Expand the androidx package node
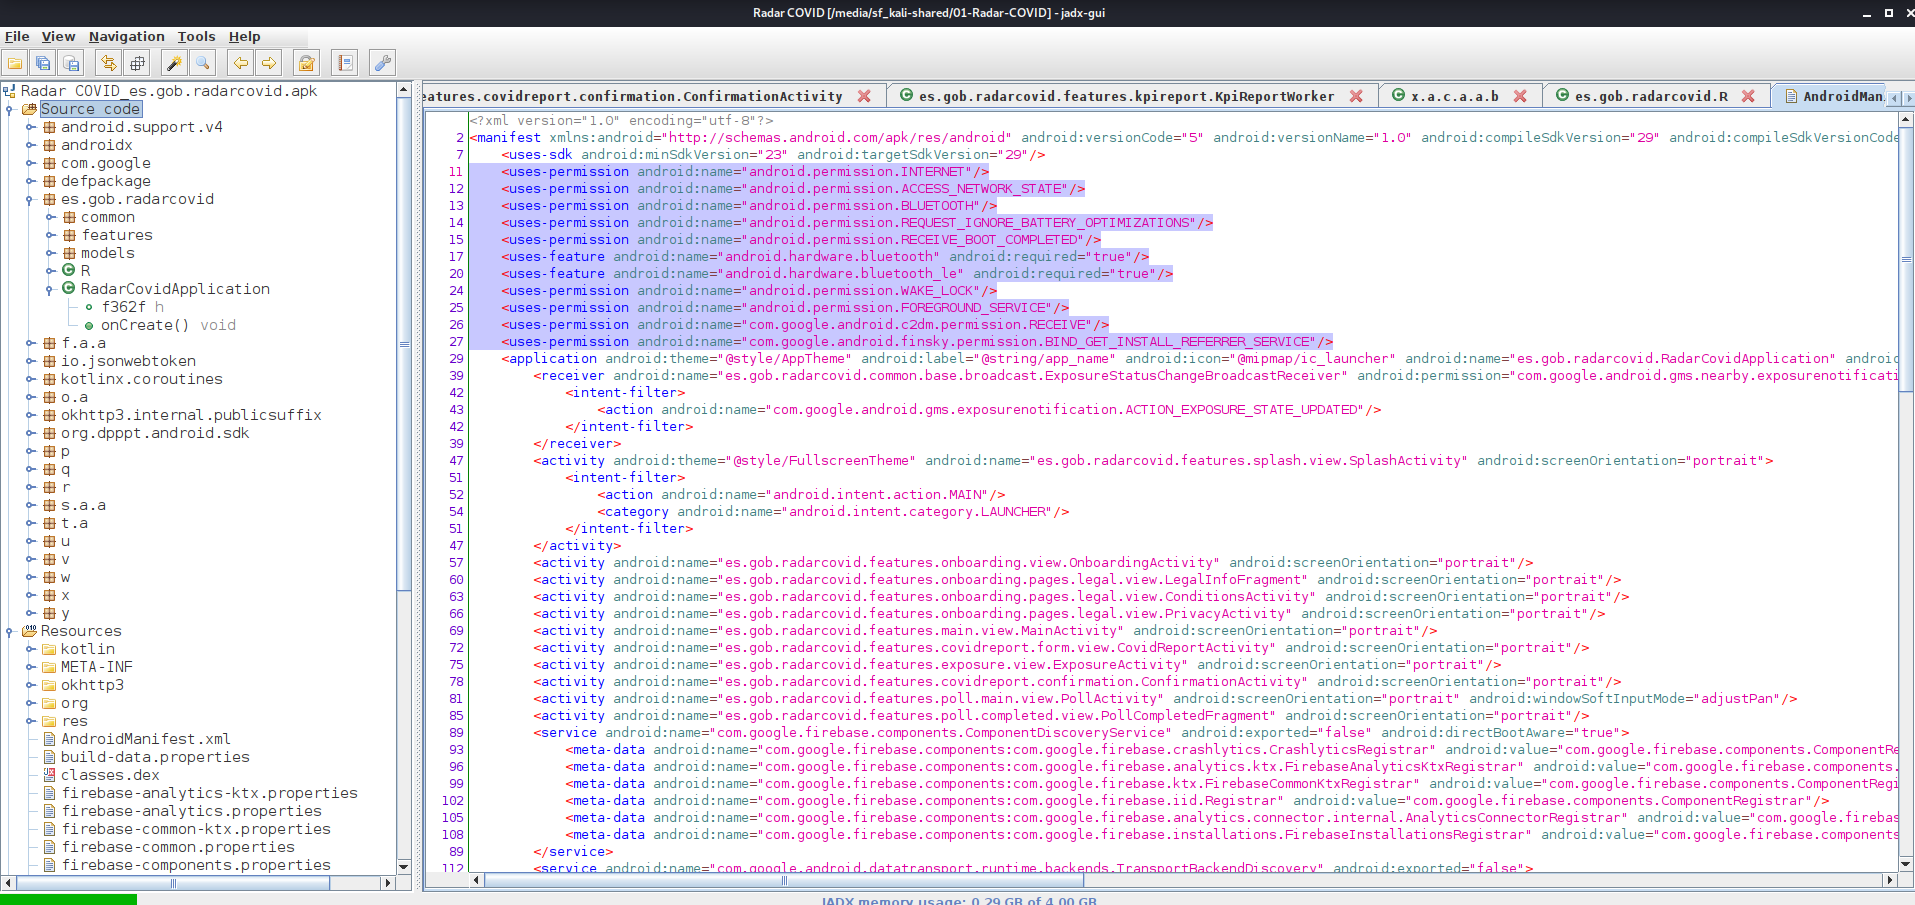 [x=30, y=145]
